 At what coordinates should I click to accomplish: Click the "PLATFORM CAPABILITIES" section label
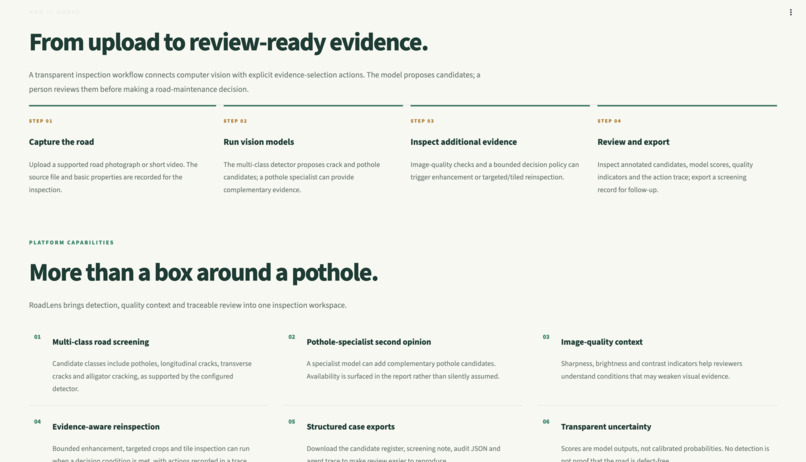71,243
